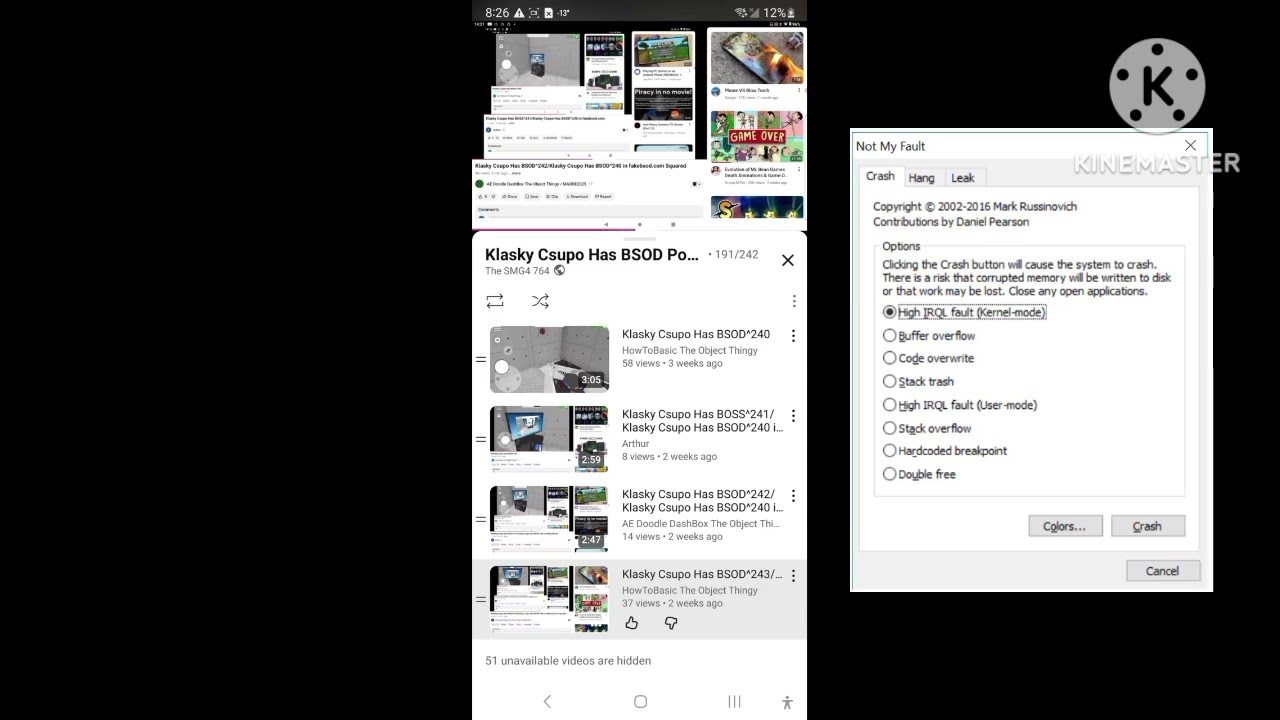Open playlist overflow menu beside shuffle
1280x720 pixels.
coord(794,301)
